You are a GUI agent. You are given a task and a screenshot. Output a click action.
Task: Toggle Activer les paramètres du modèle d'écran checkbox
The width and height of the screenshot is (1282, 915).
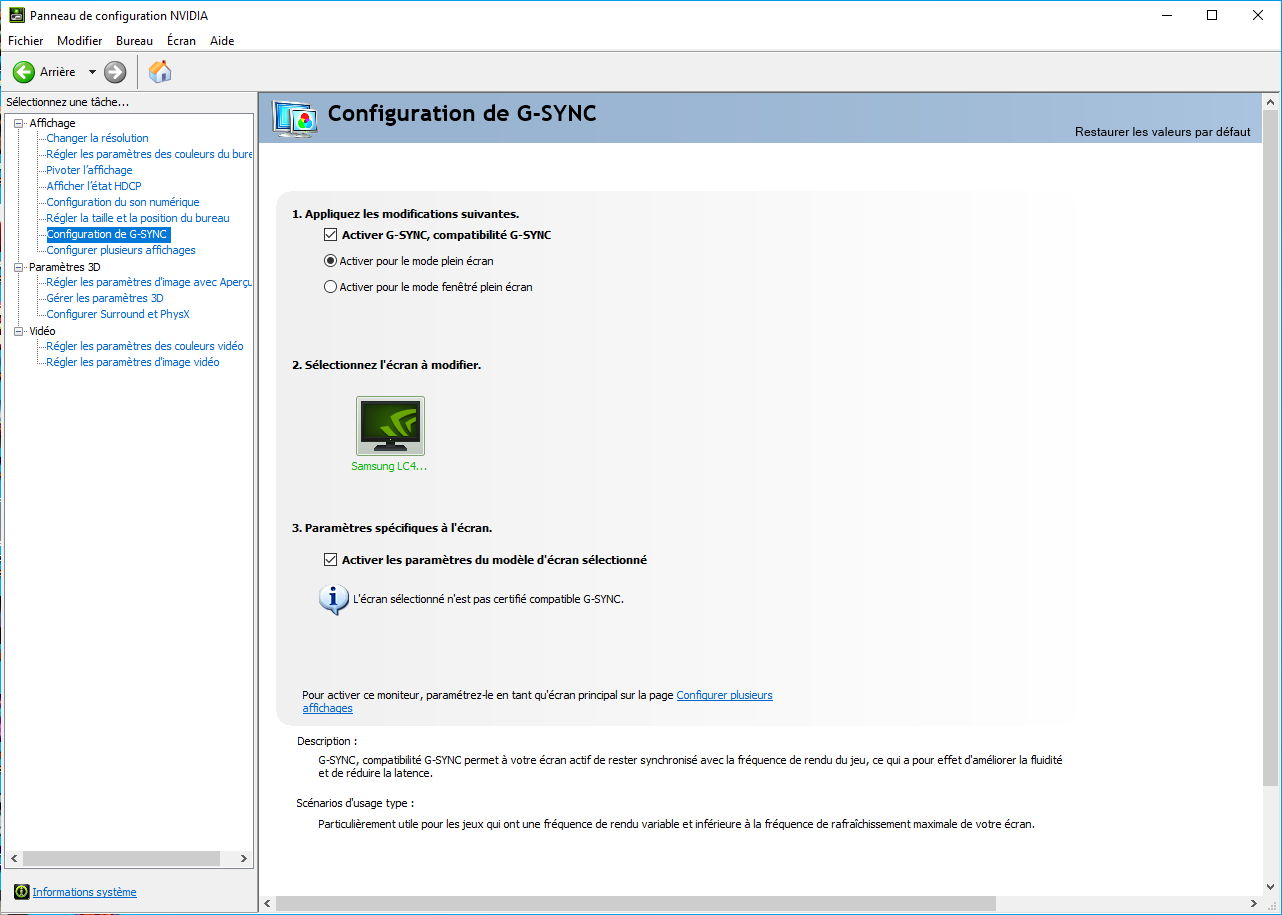[331, 560]
